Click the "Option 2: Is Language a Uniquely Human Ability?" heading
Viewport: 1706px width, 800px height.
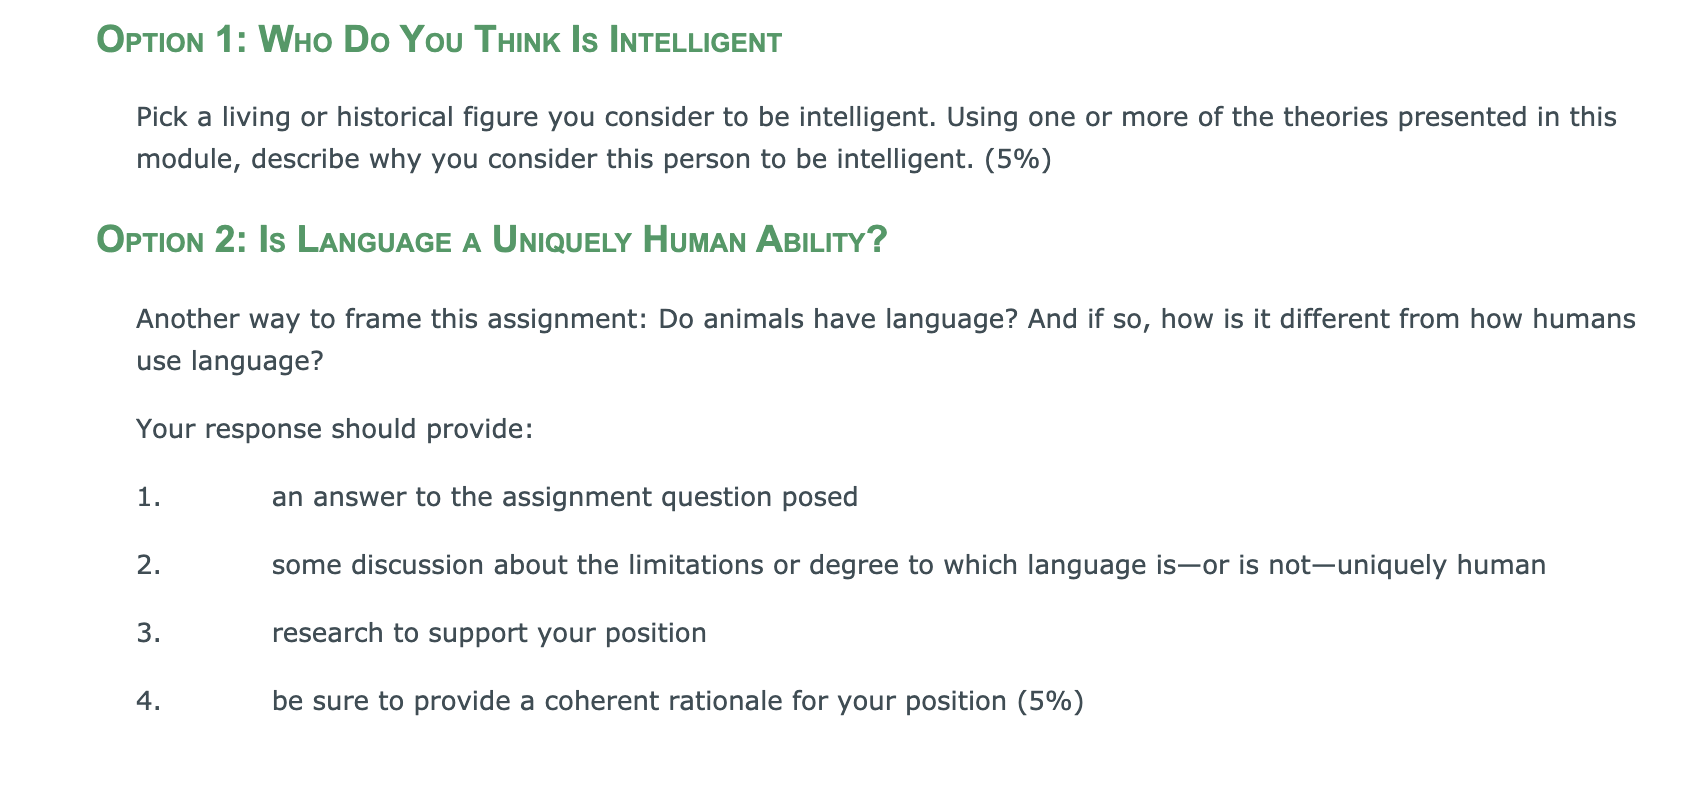[491, 240]
